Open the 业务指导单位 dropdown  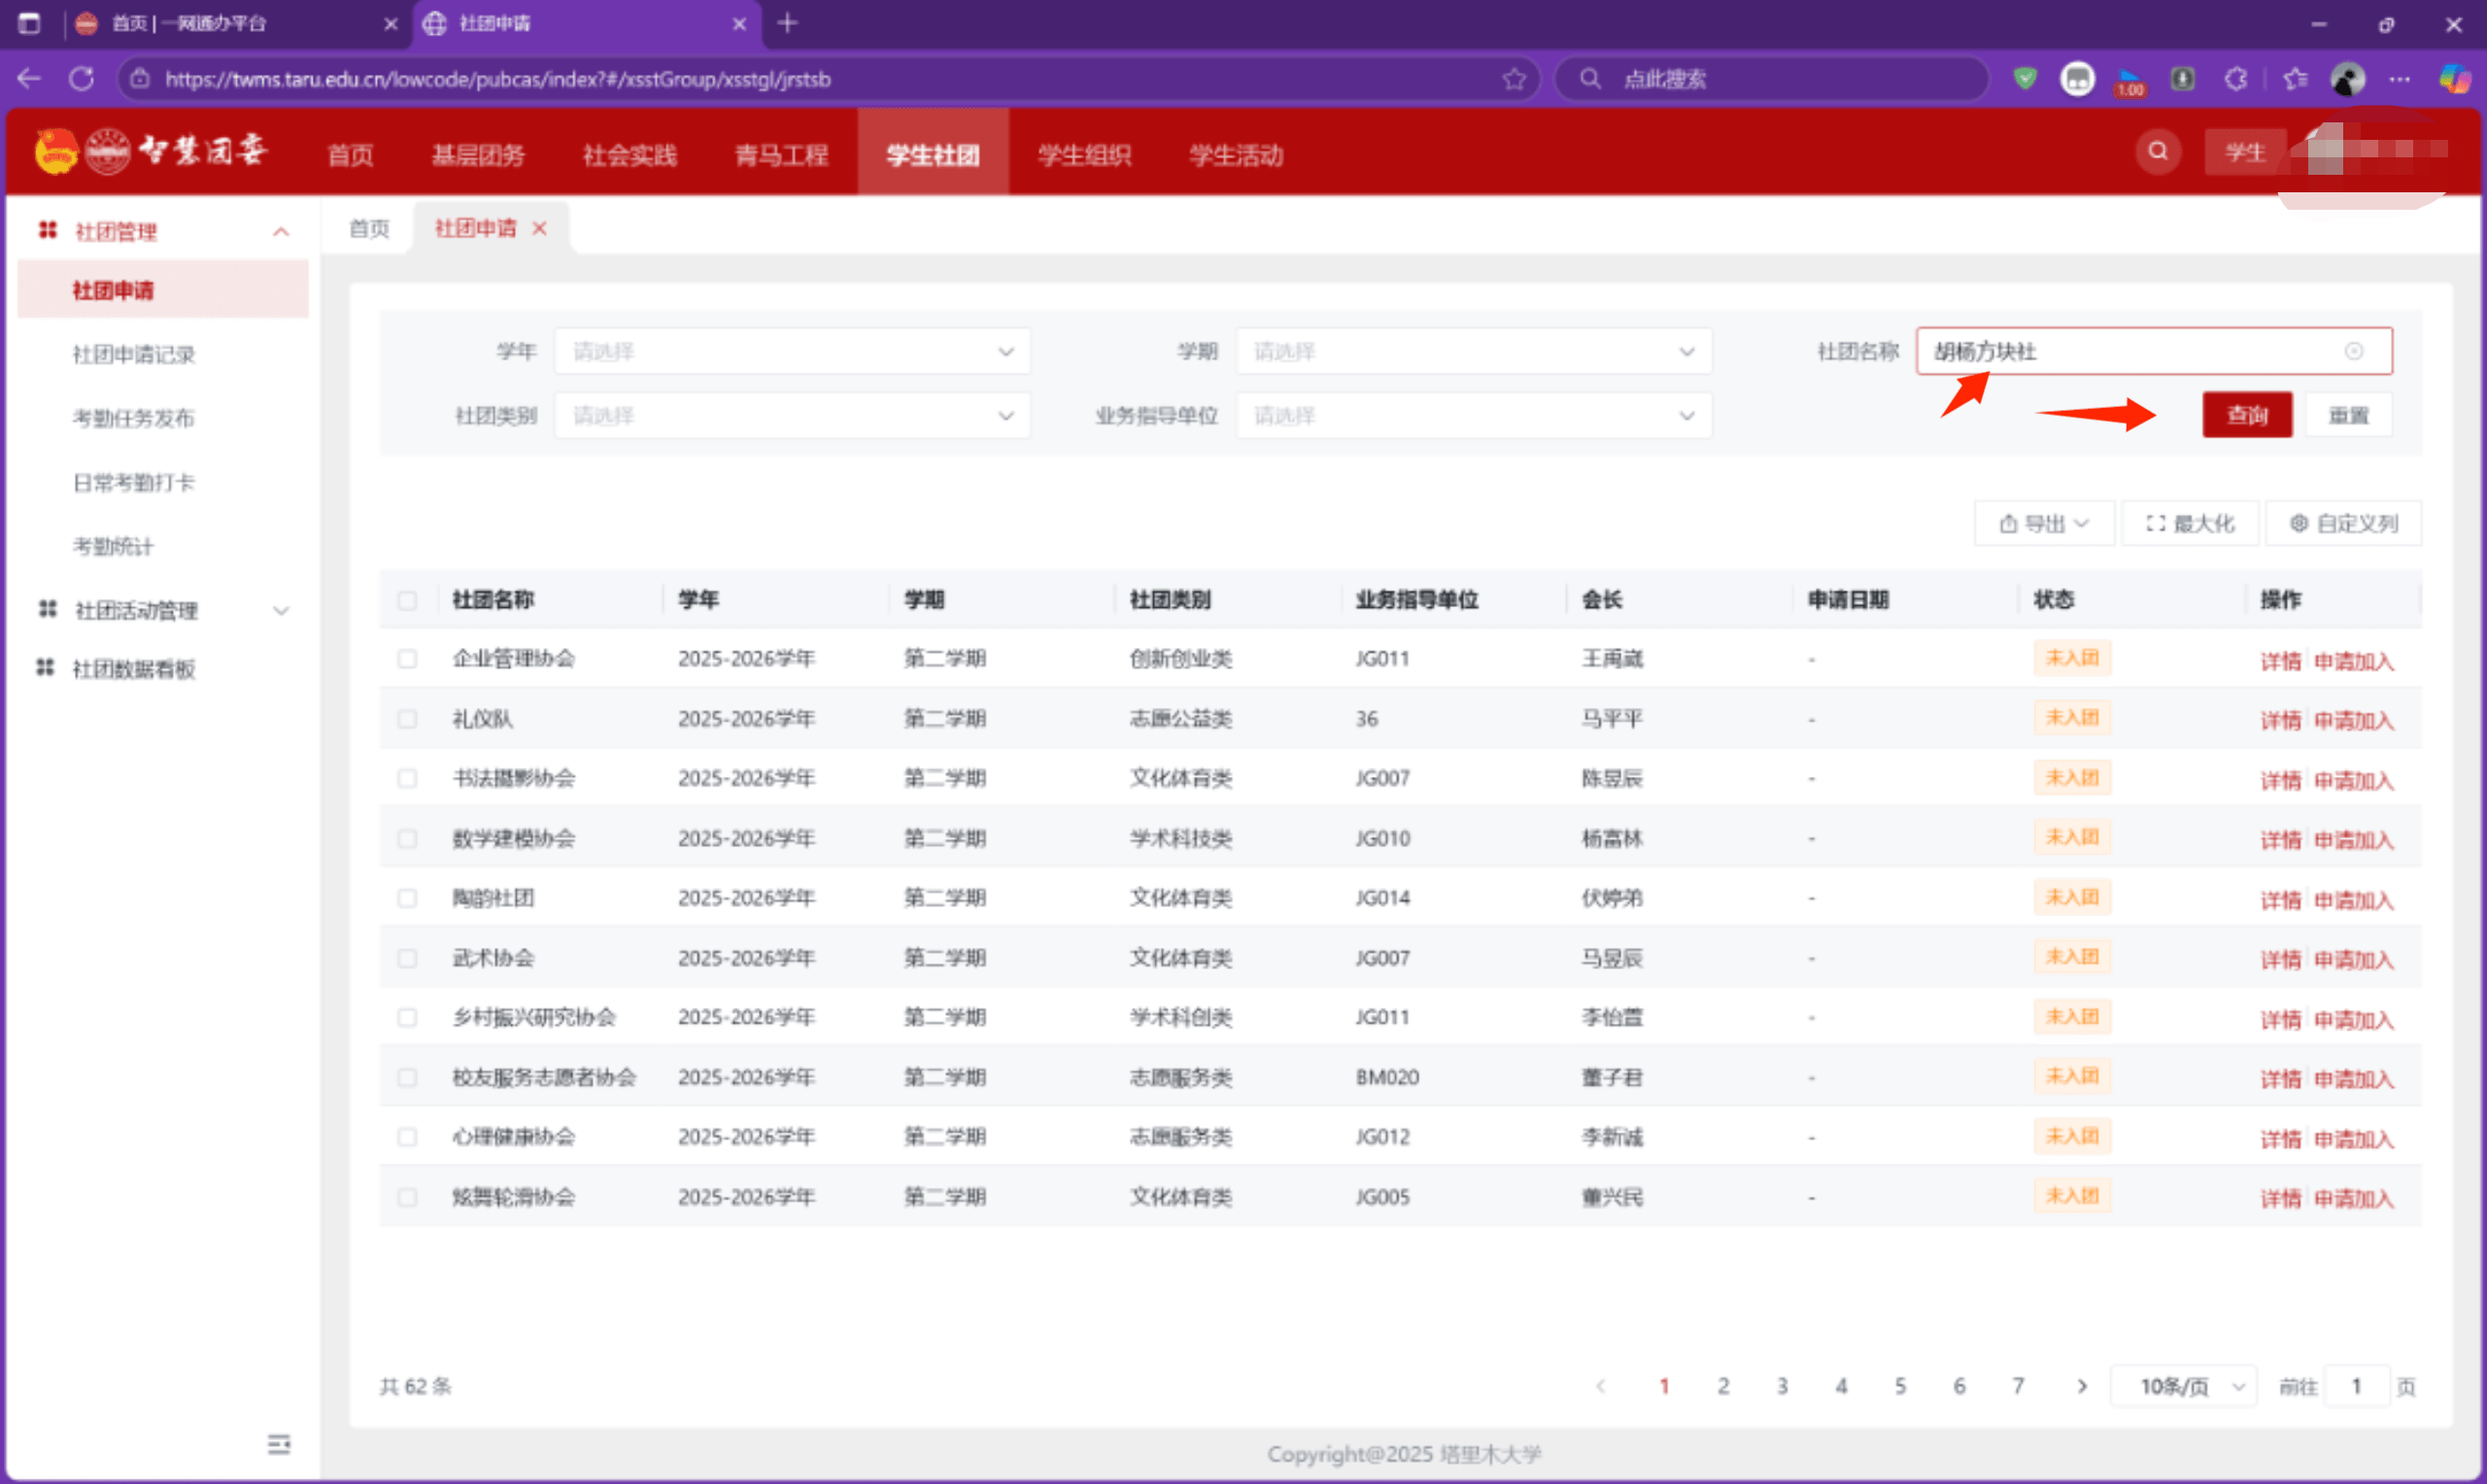(1473, 416)
